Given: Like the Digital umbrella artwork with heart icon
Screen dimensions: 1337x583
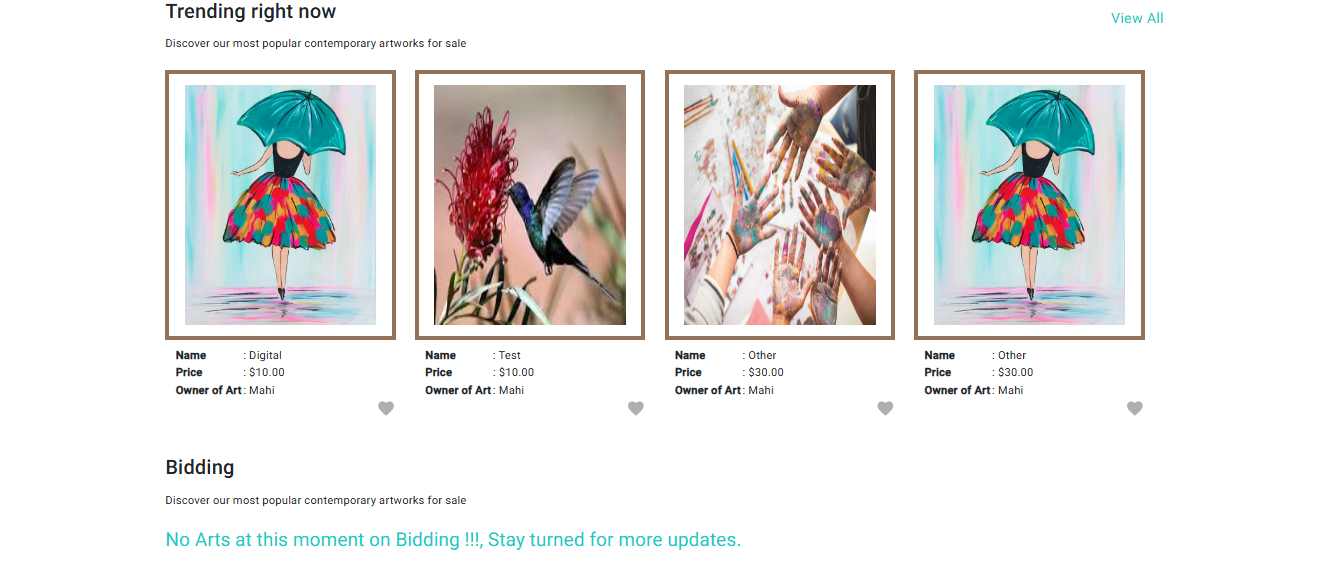Looking at the screenshot, I should coord(386,408).
